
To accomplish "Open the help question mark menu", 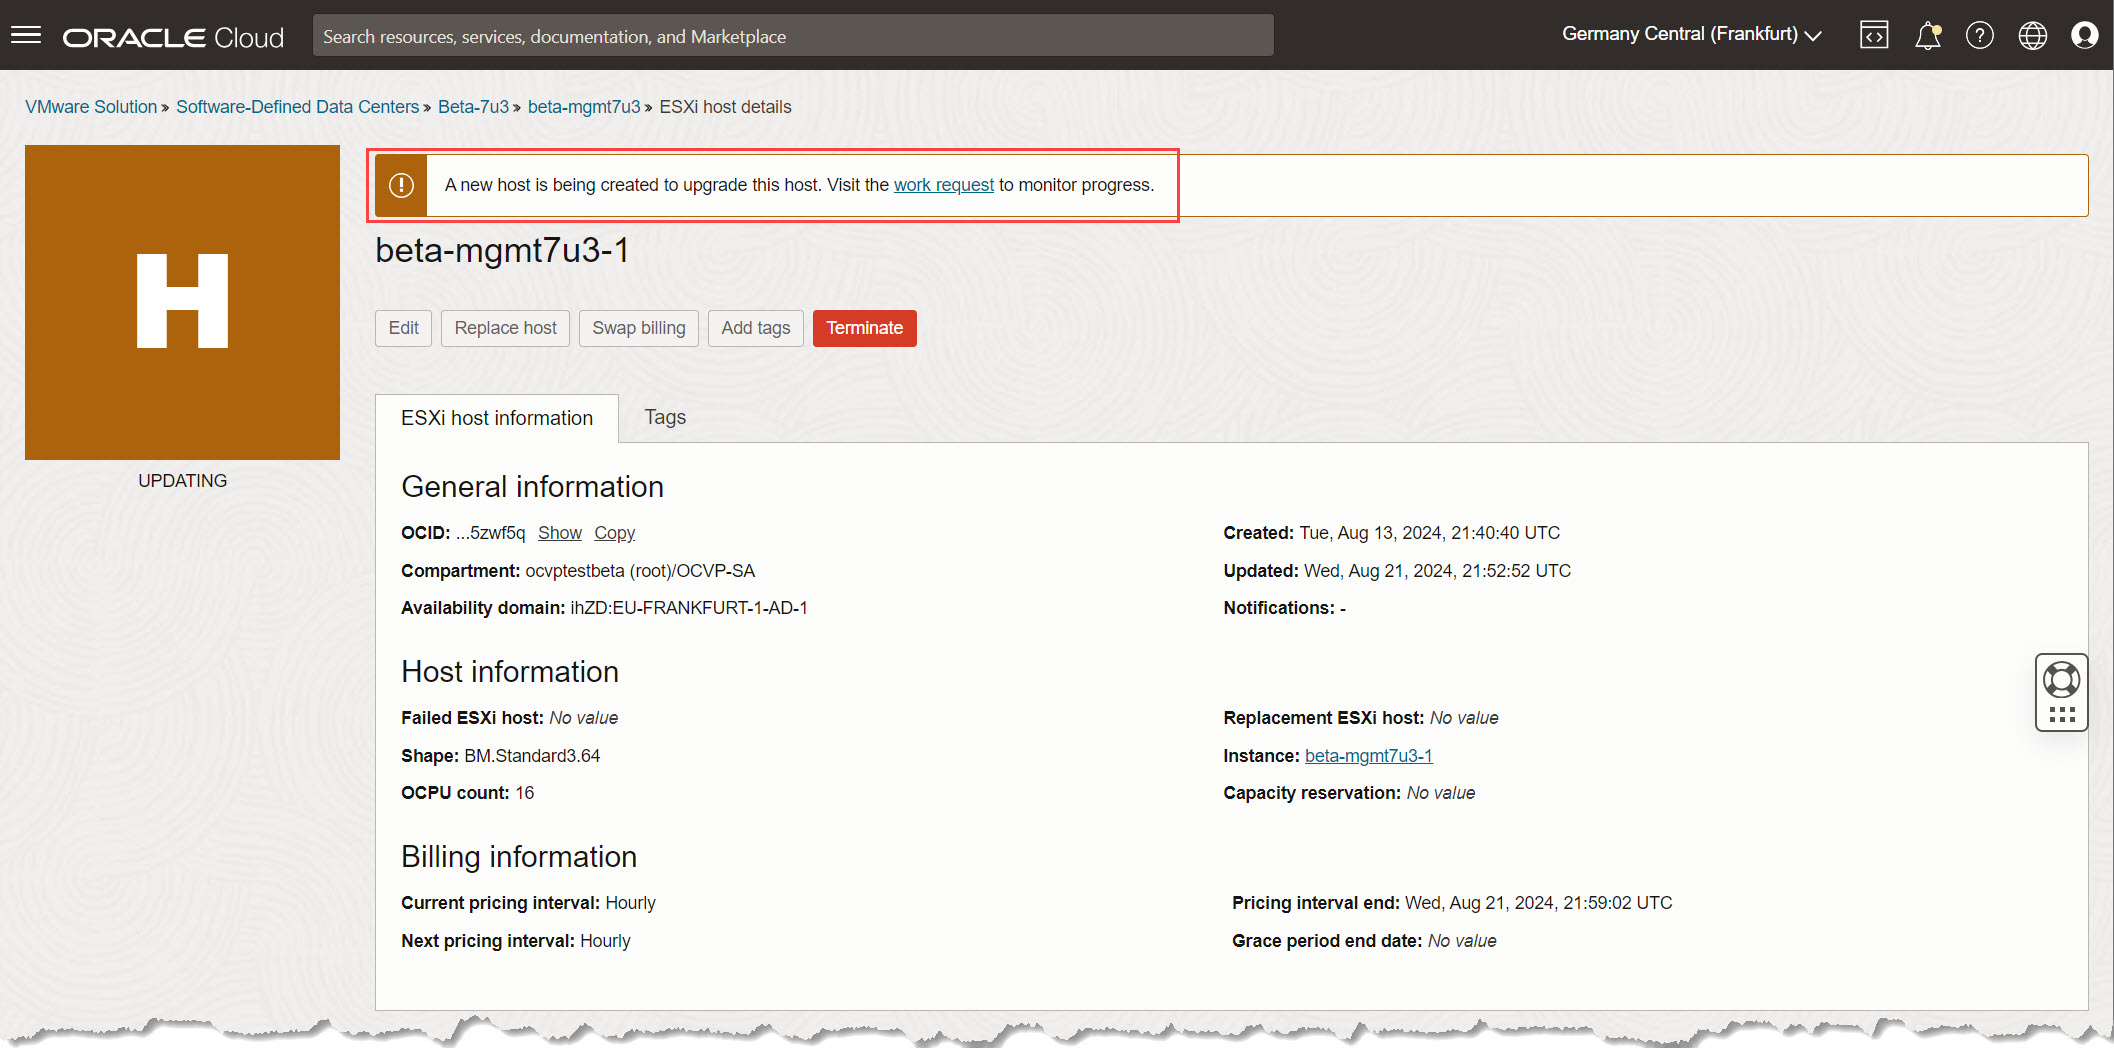I will (x=1980, y=36).
